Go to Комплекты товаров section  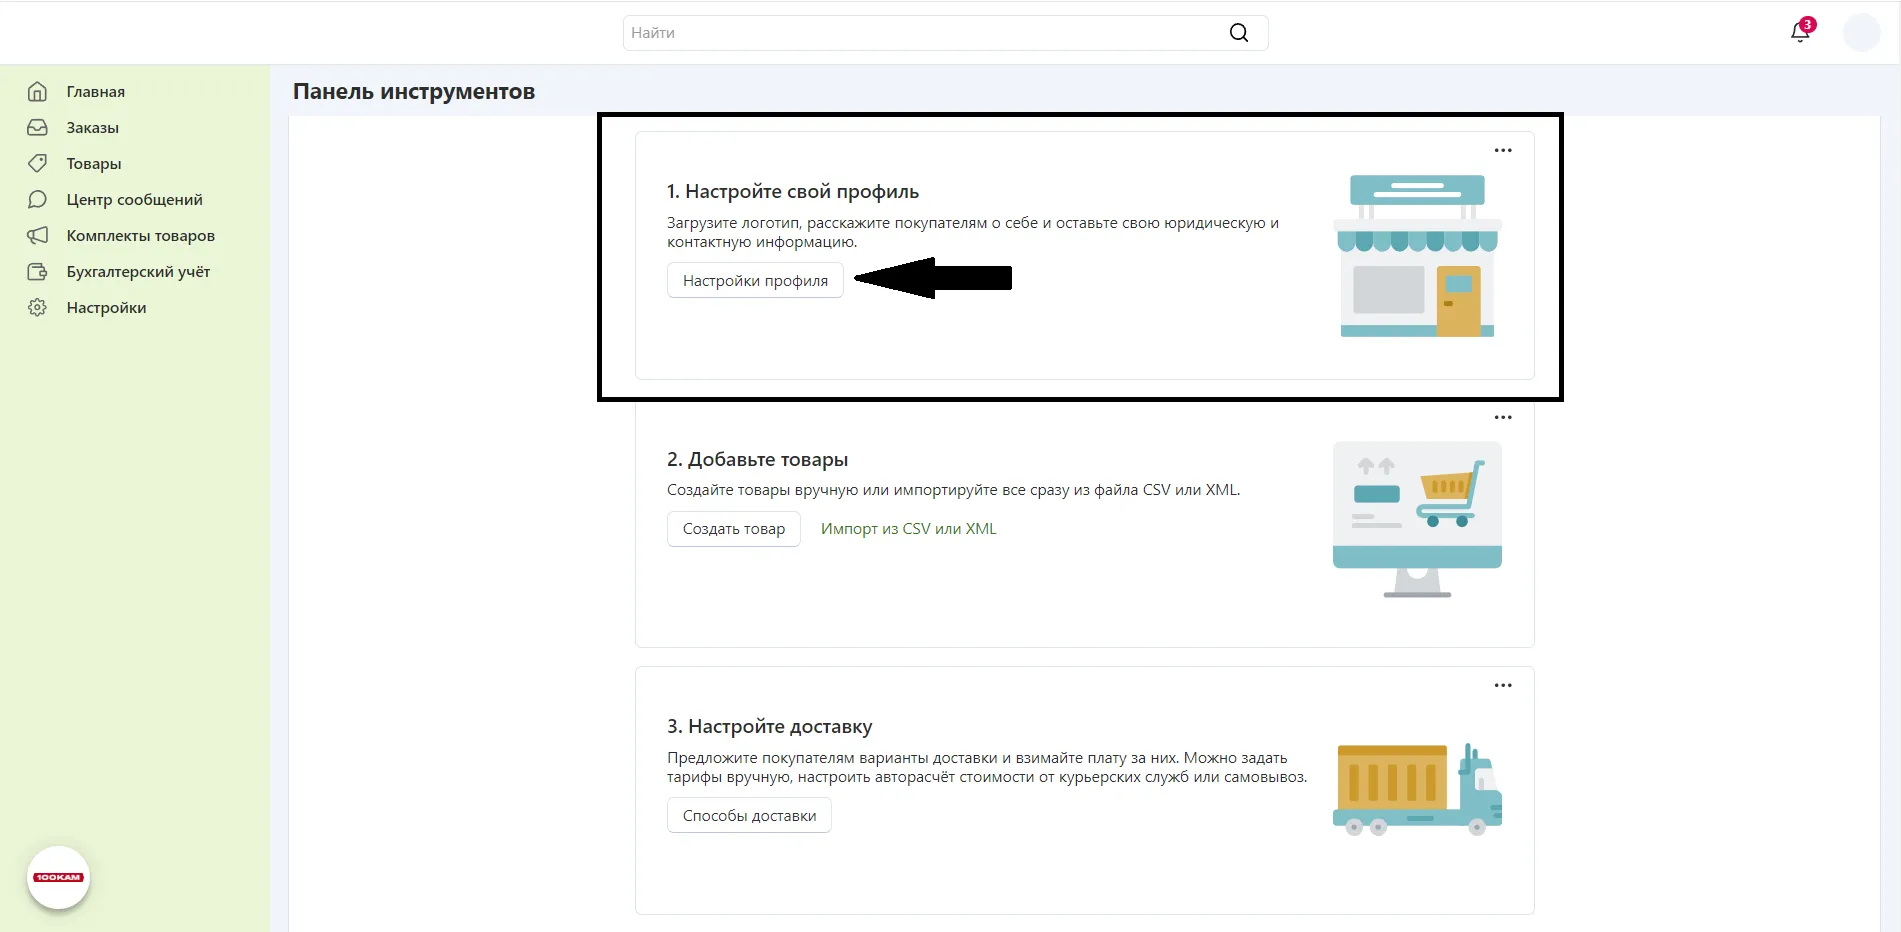coord(140,236)
